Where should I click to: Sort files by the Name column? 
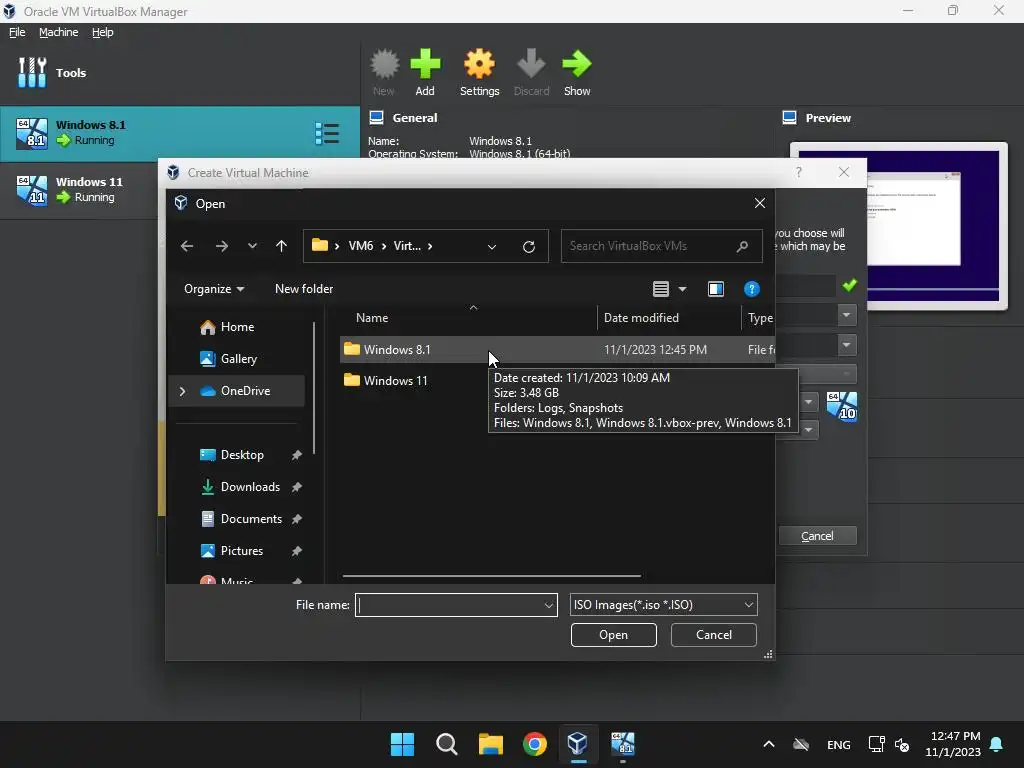[467, 318]
